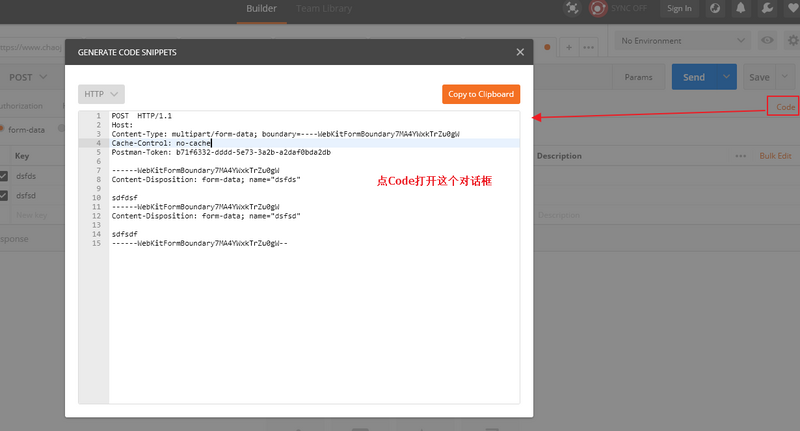
Task: Open the environment quick look eye icon
Action: tap(767, 40)
